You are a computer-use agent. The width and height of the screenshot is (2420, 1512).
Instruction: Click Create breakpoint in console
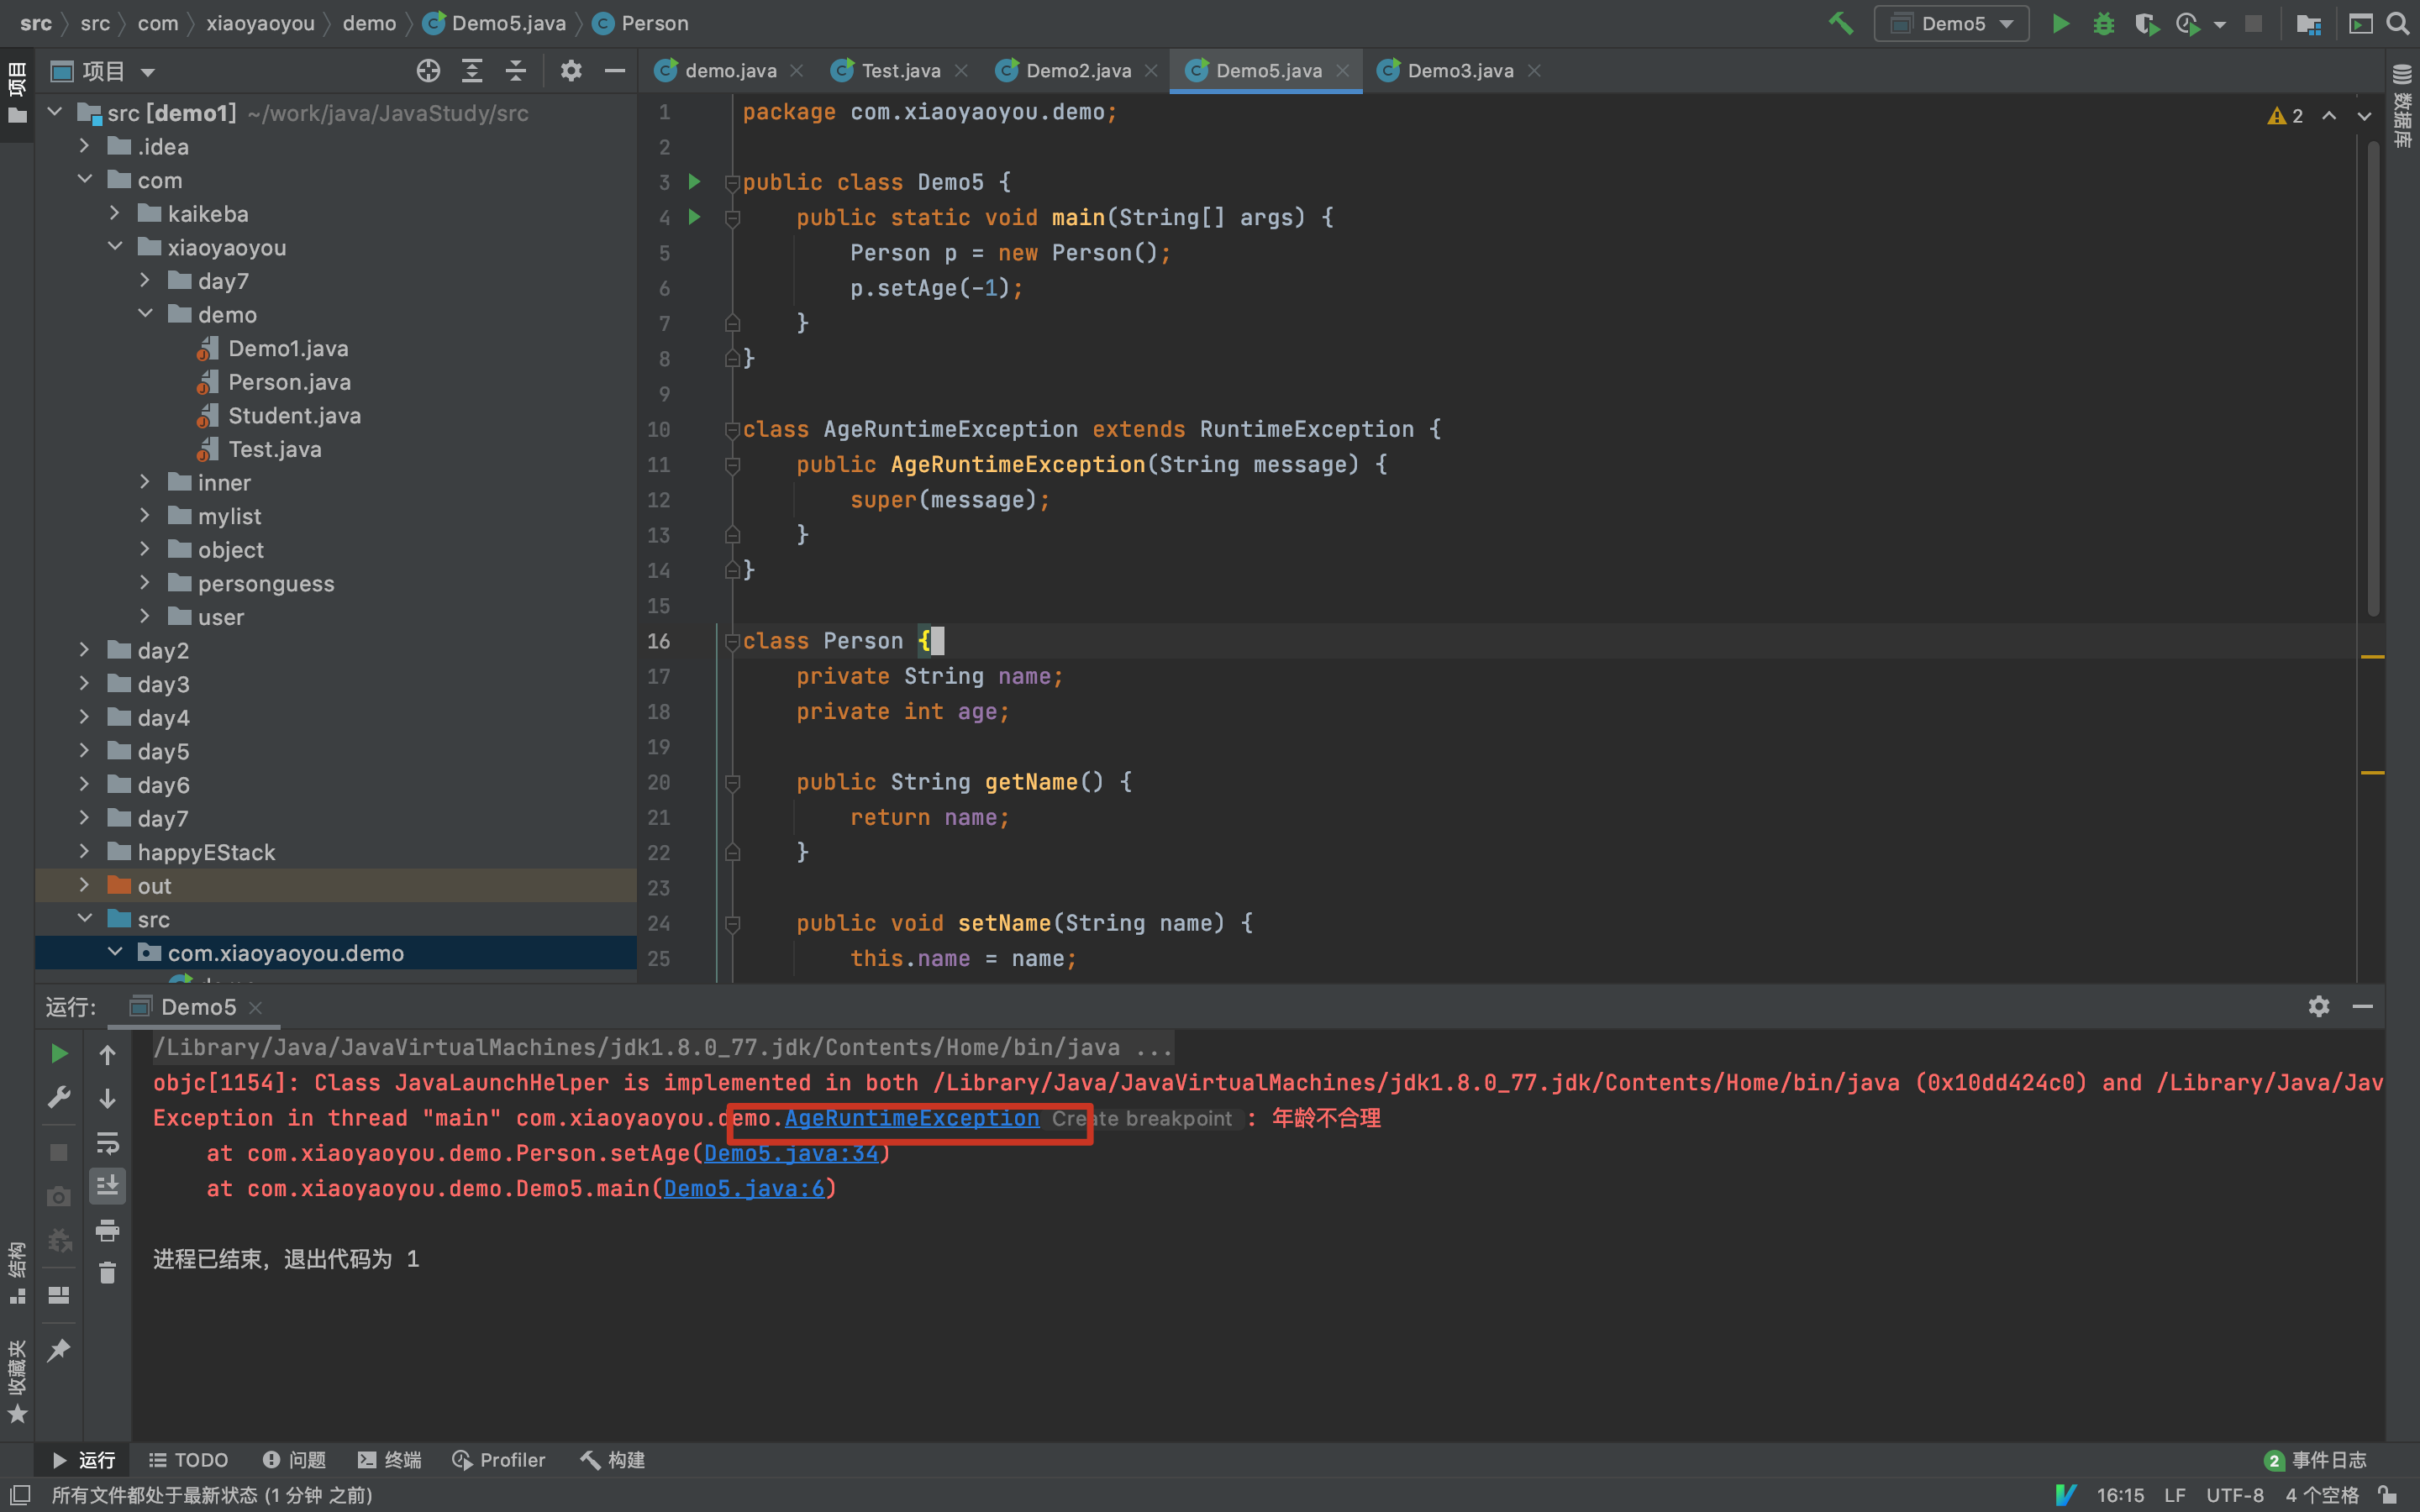[1142, 1118]
